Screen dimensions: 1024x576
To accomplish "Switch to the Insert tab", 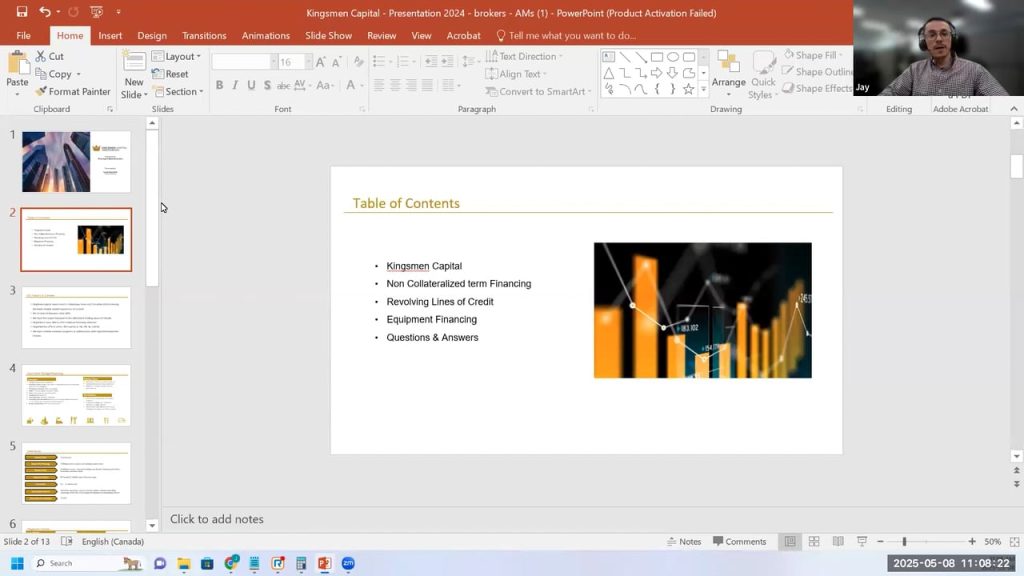I will pyautogui.click(x=110, y=36).
